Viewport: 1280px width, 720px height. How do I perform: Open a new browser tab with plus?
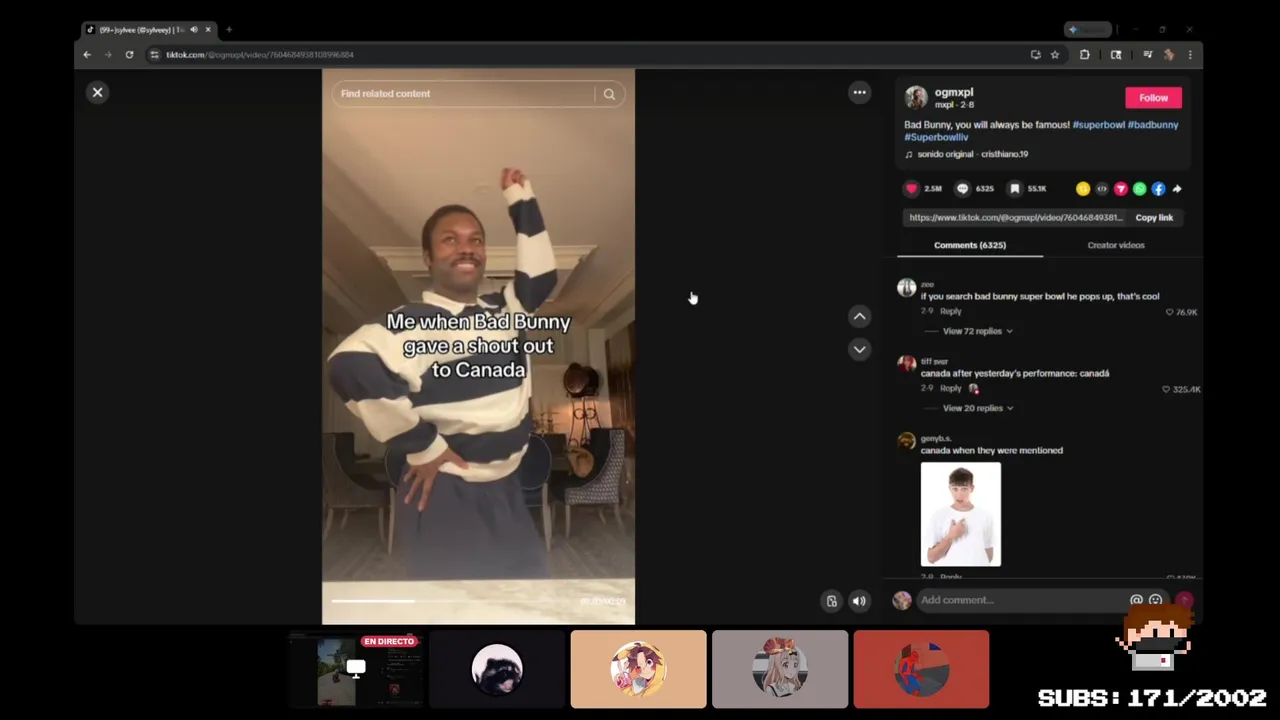228,30
